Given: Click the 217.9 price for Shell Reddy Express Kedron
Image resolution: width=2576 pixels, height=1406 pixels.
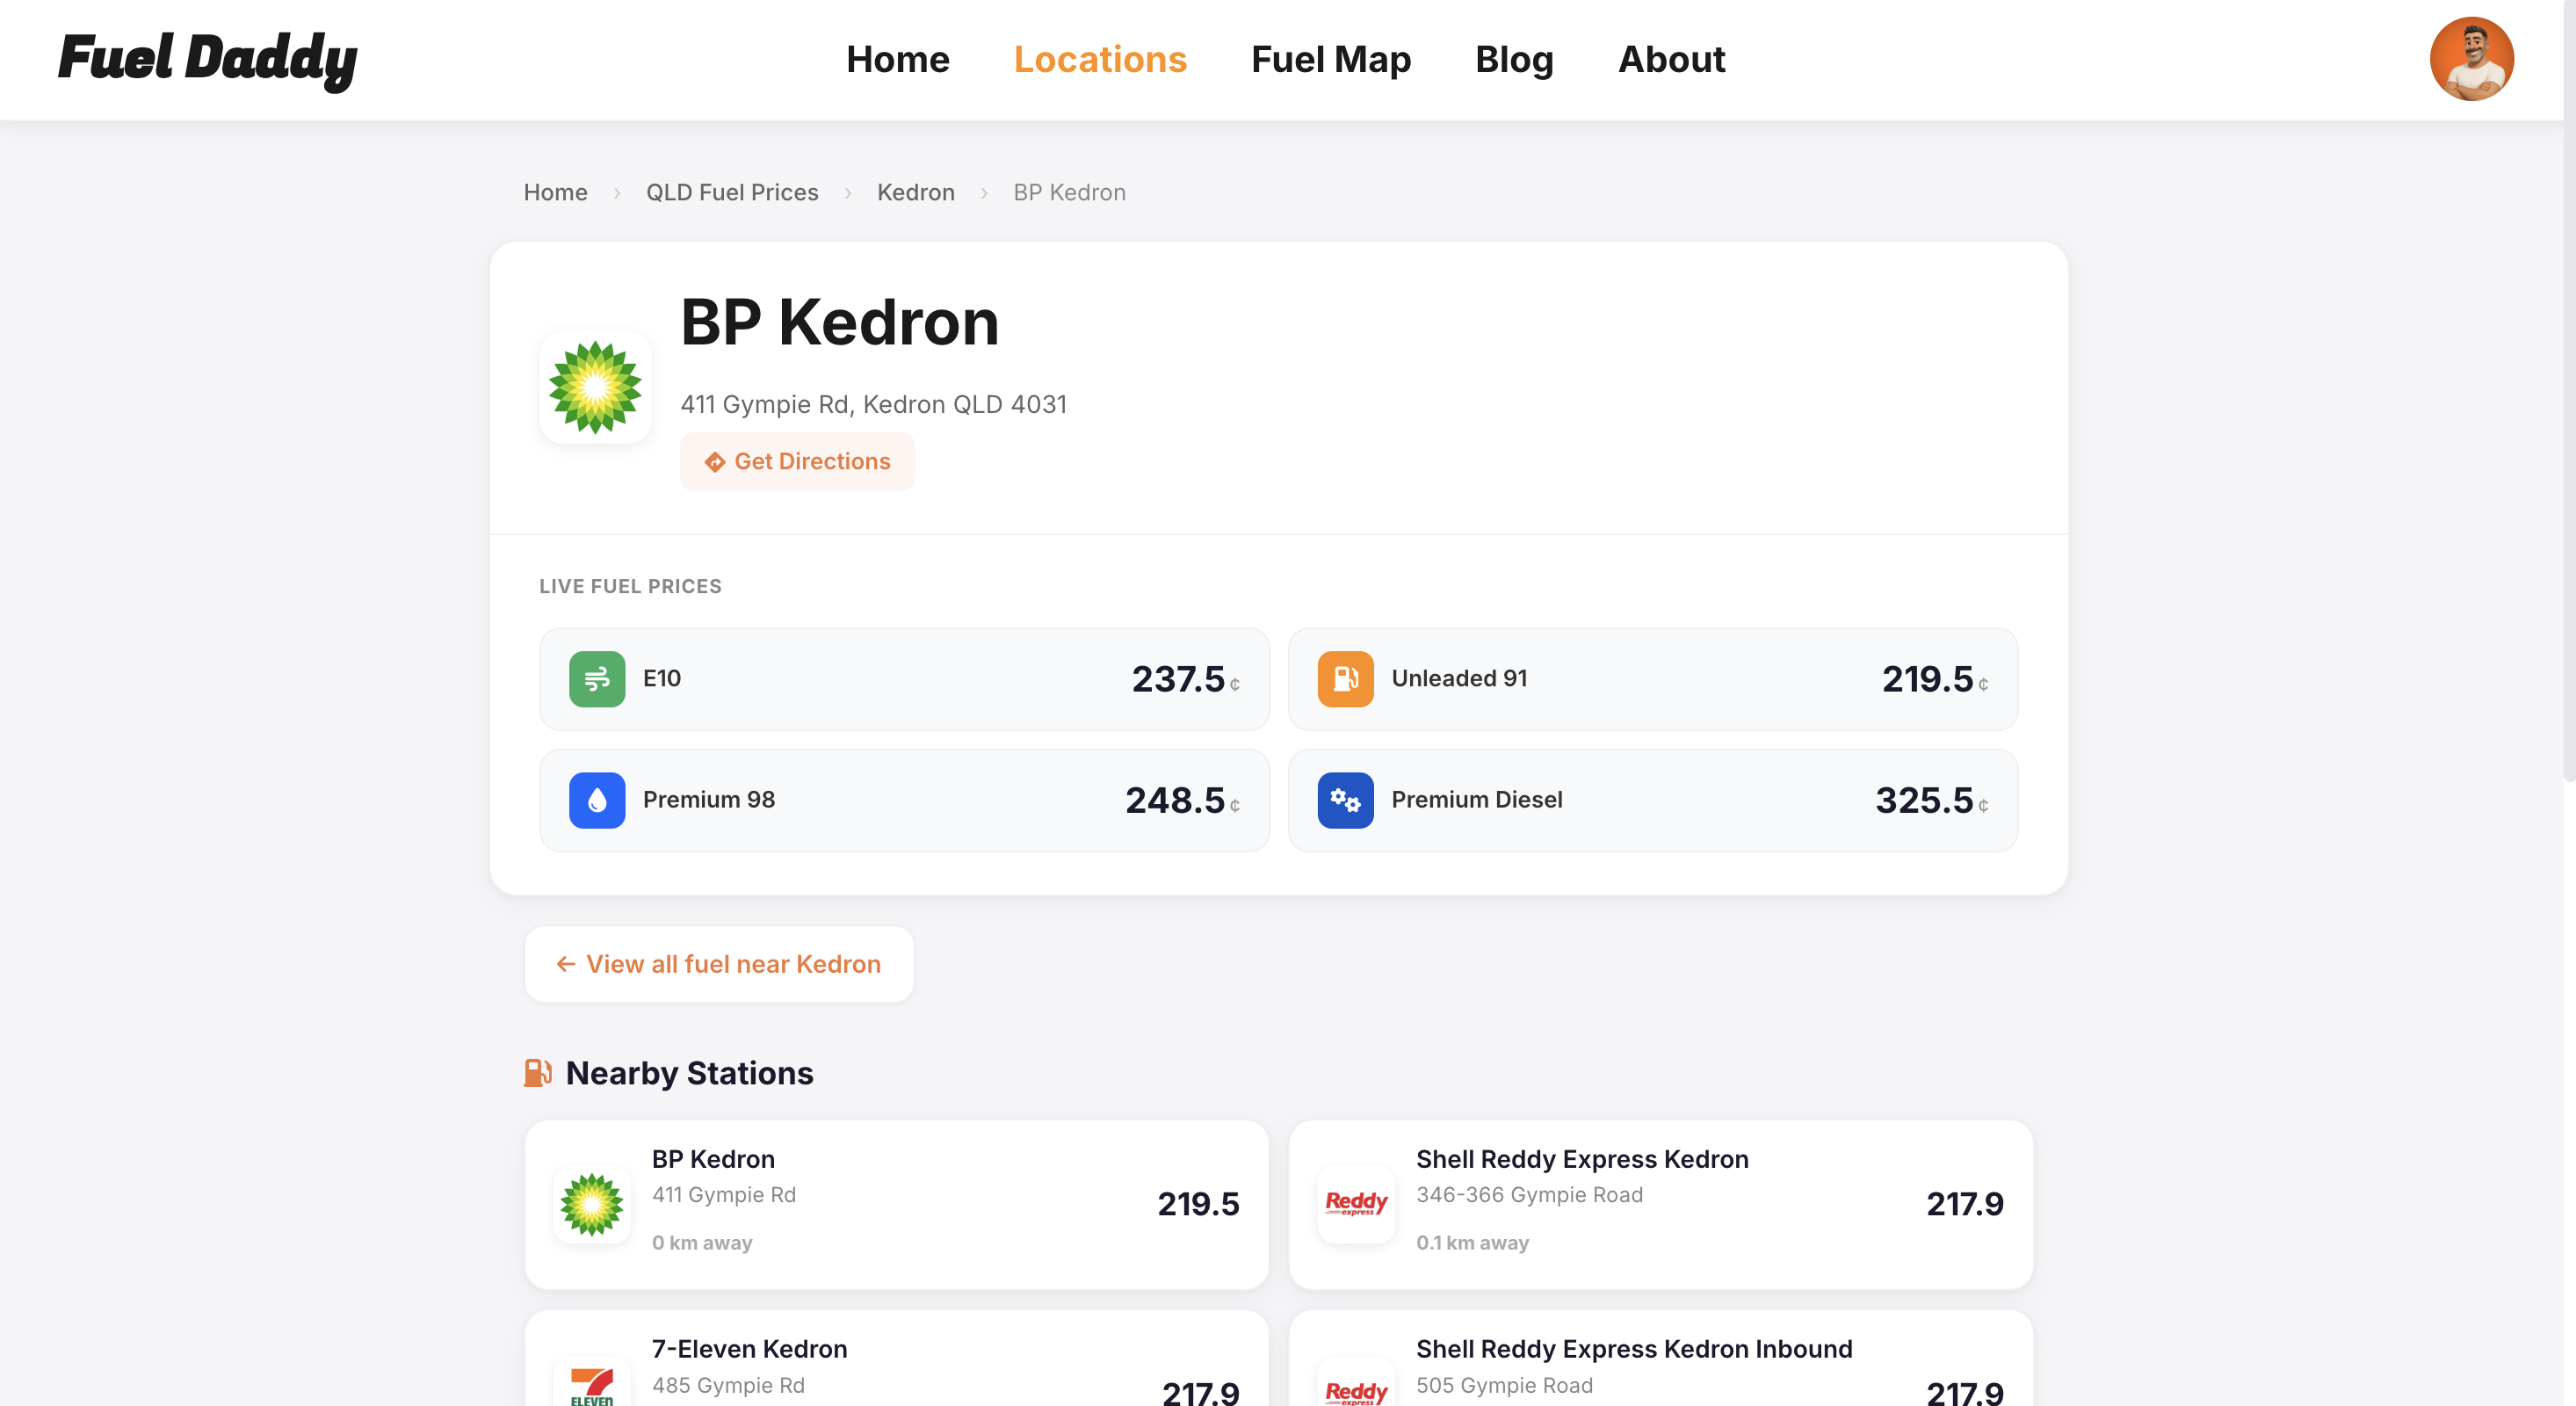Looking at the screenshot, I should click(x=1964, y=1204).
